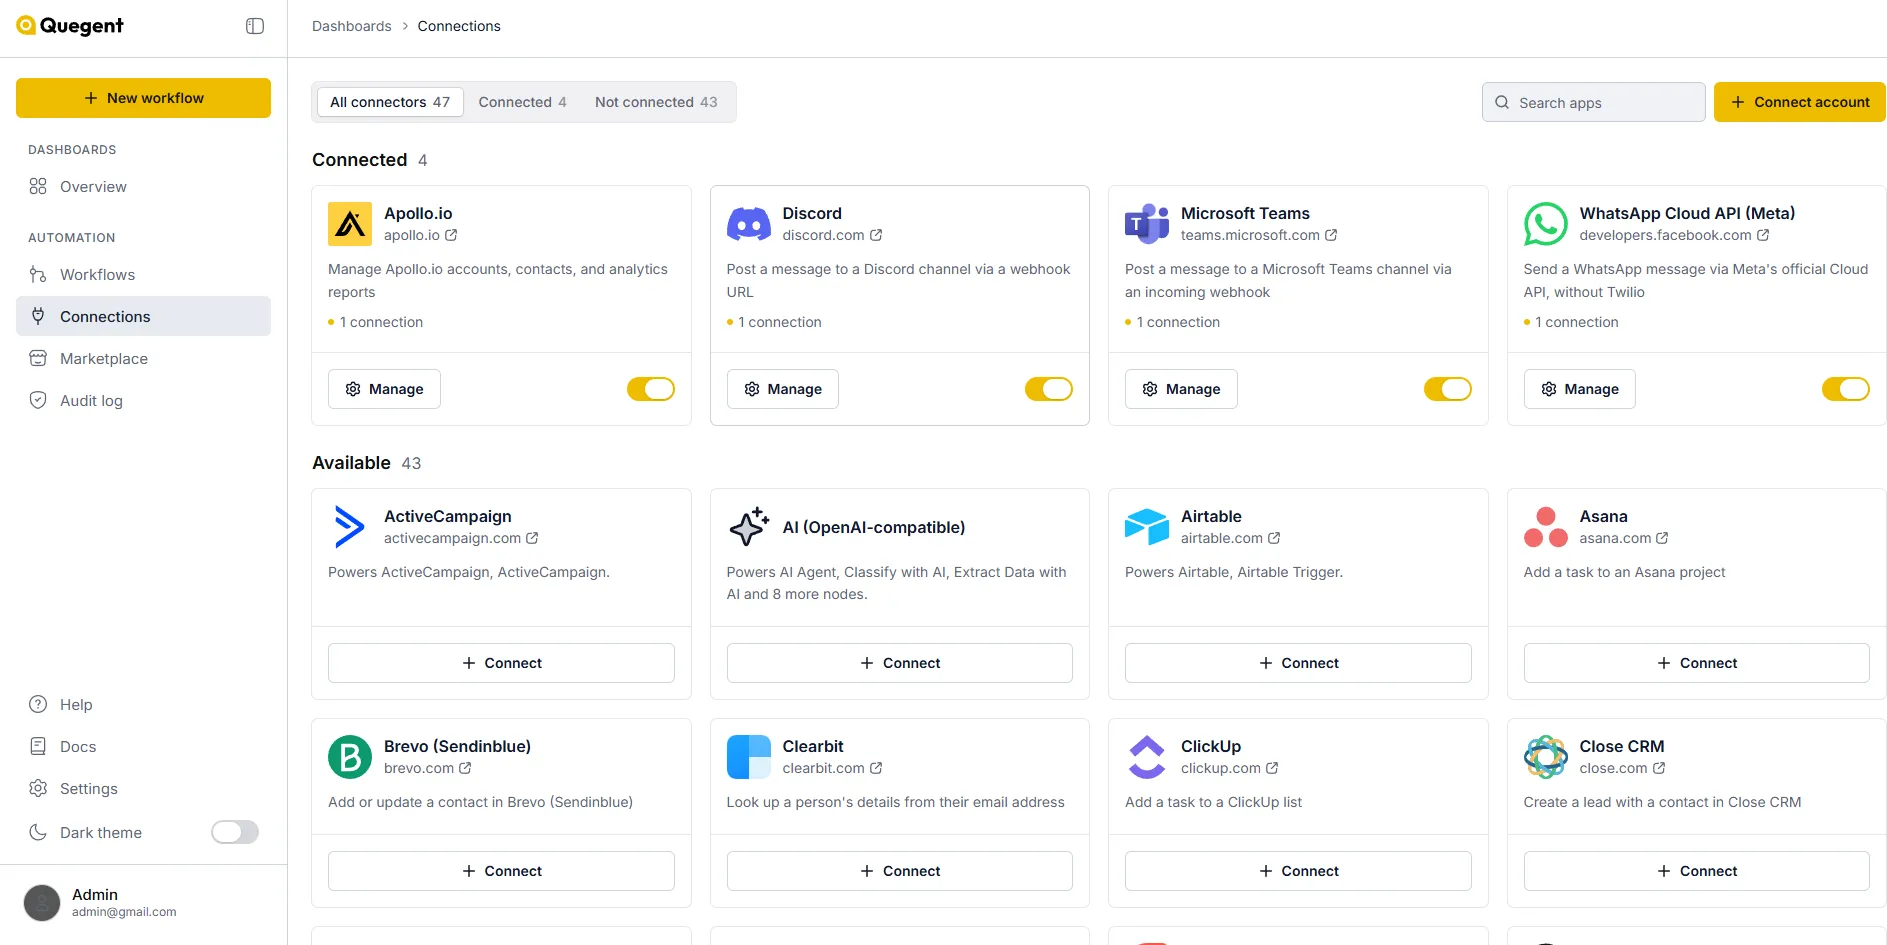Manage the Apollo.io connection
This screenshot has height=945, width=1887.
pyautogui.click(x=384, y=389)
